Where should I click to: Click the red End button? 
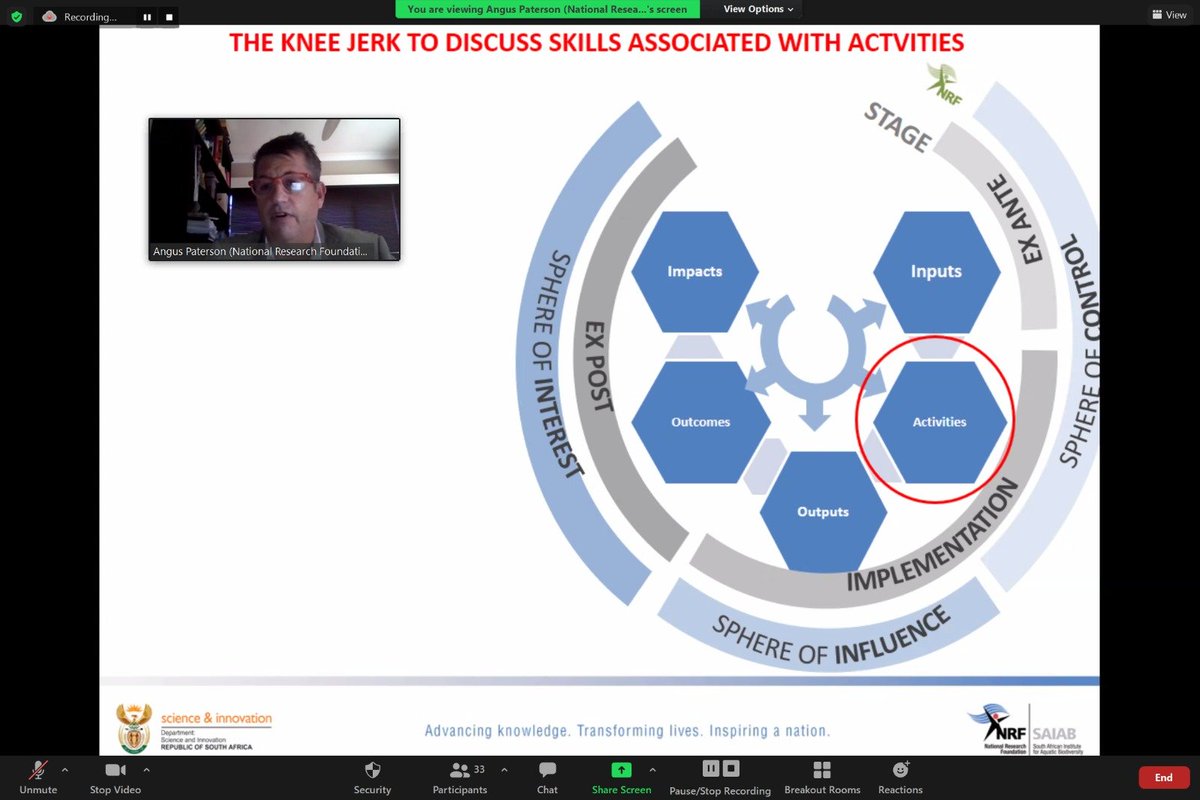[1164, 777]
